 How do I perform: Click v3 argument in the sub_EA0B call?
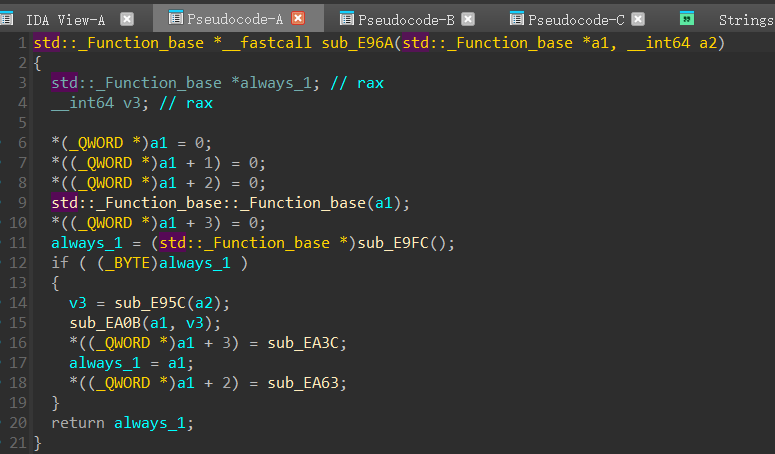(x=195, y=323)
